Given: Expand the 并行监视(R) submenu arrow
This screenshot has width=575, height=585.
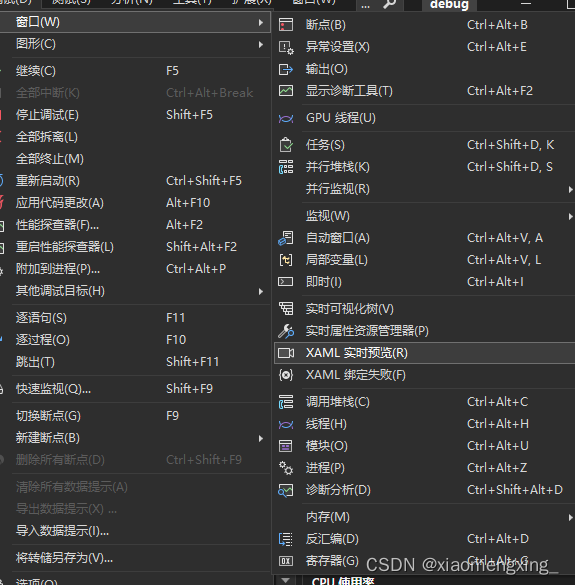Looking at the screenshot, I should pos(571,190).
